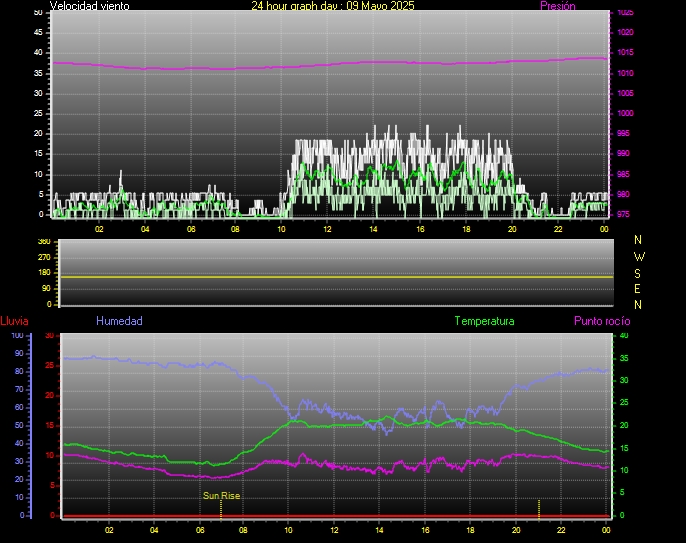The width and height of the screenshot is (686, 543).
Task: Click the '90' wind direction axis value
Action: click(x=46, y=289)
